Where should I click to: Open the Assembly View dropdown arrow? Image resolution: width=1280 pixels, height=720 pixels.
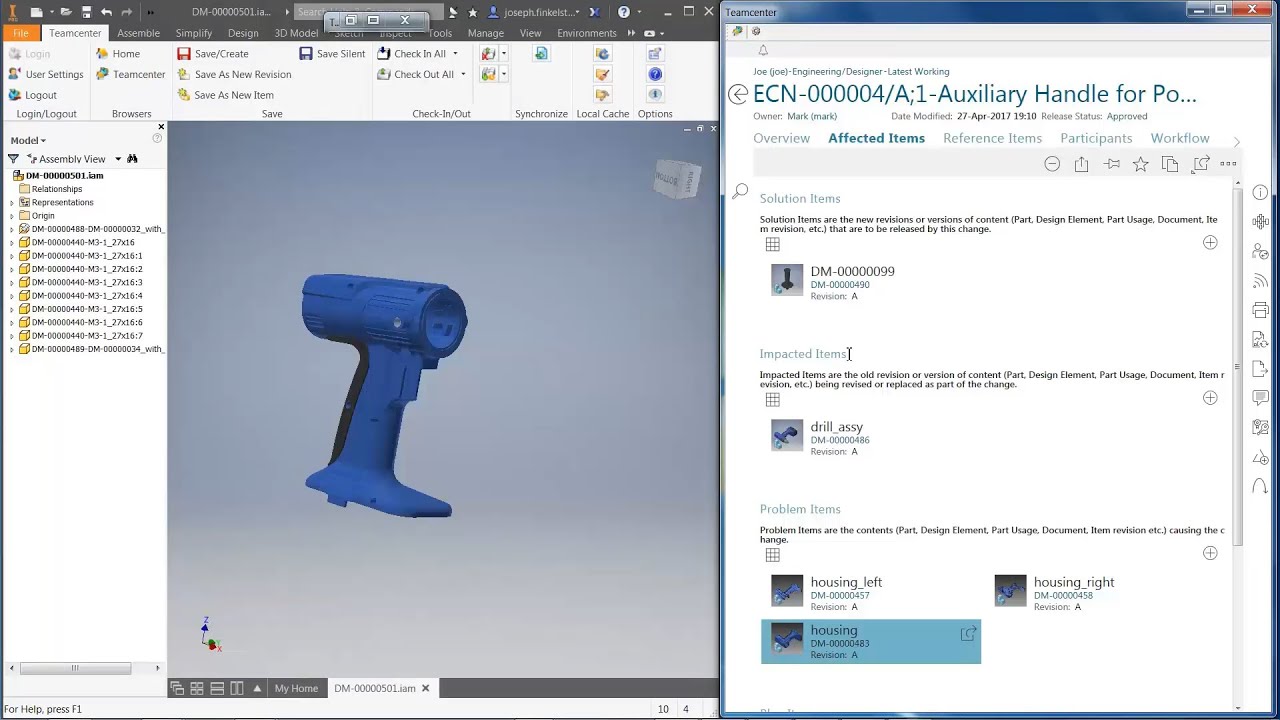[118, 159]
